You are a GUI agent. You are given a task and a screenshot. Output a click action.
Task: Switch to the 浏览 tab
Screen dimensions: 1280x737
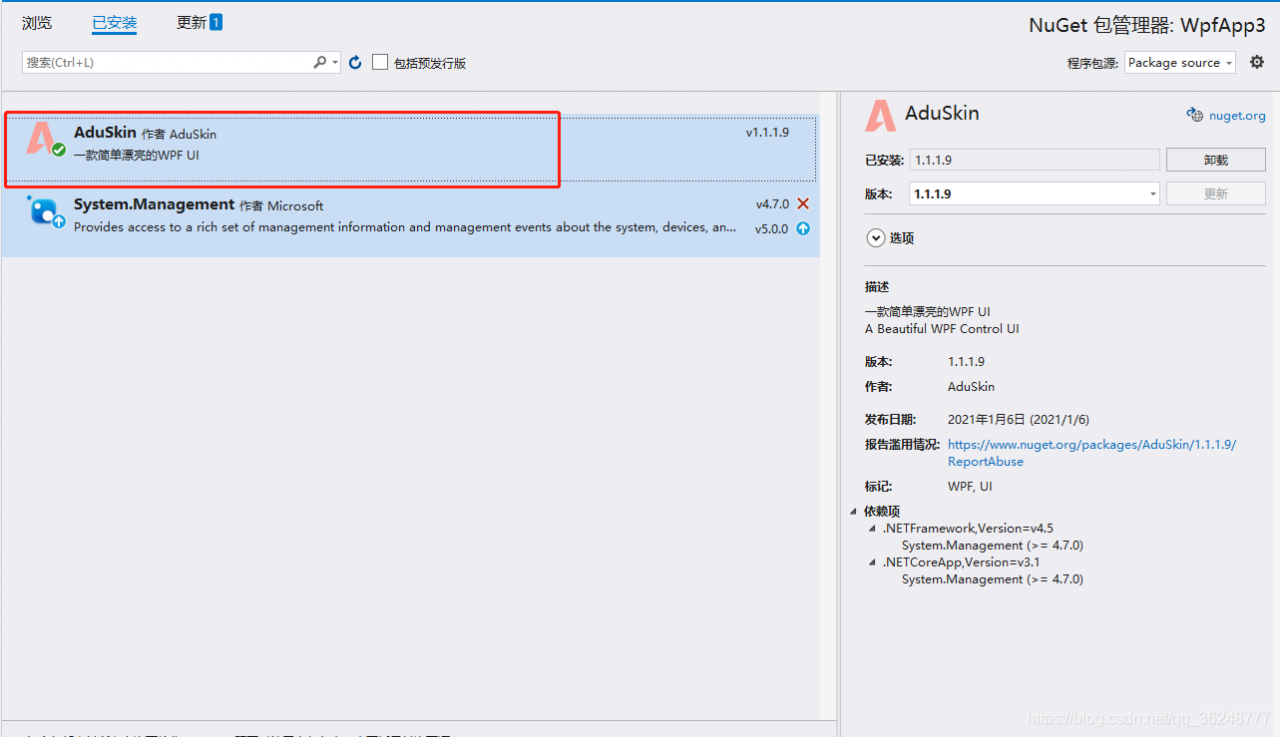pyautogui.click(x=37, y=22)
